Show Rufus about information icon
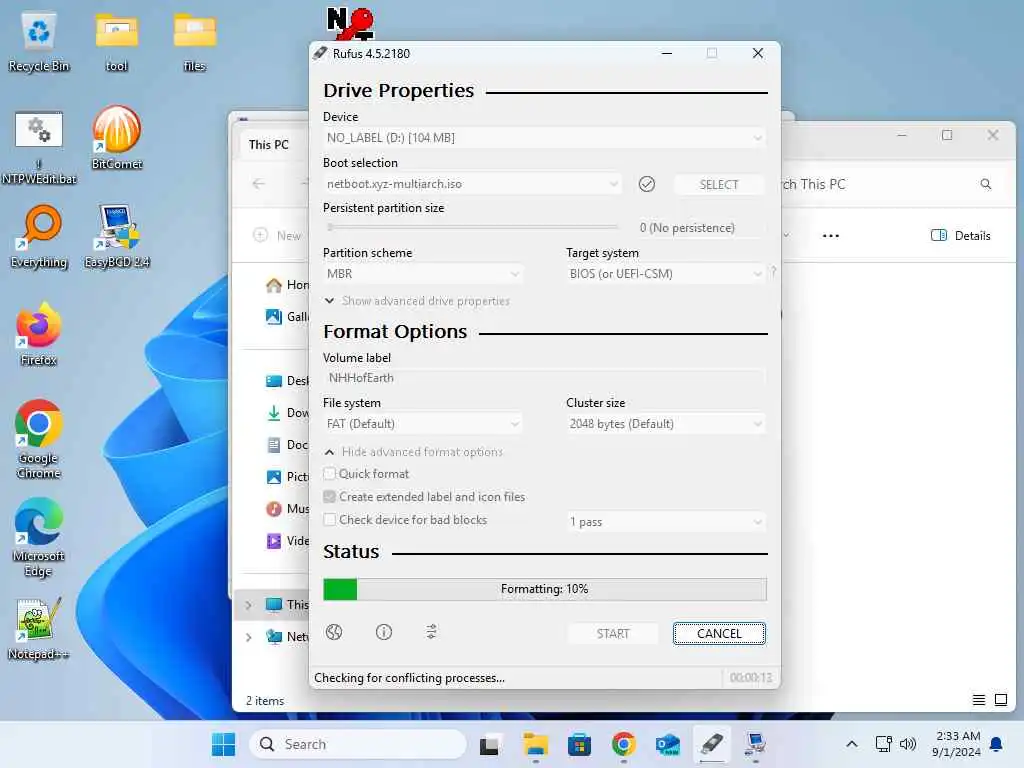The height and width of the screenshot is (768, 1024). (x=384, y=632)
